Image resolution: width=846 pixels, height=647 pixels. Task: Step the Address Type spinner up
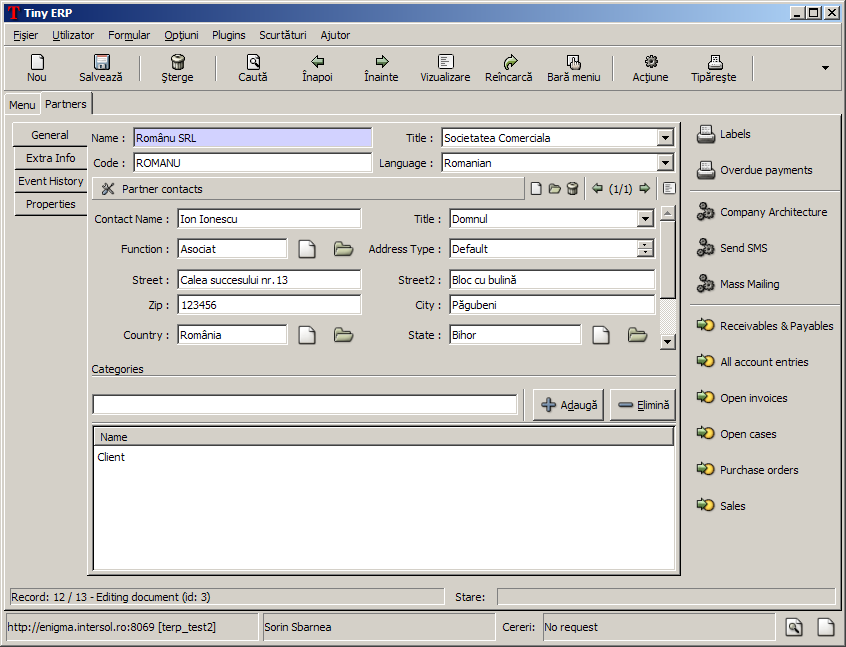click(645, 244)
